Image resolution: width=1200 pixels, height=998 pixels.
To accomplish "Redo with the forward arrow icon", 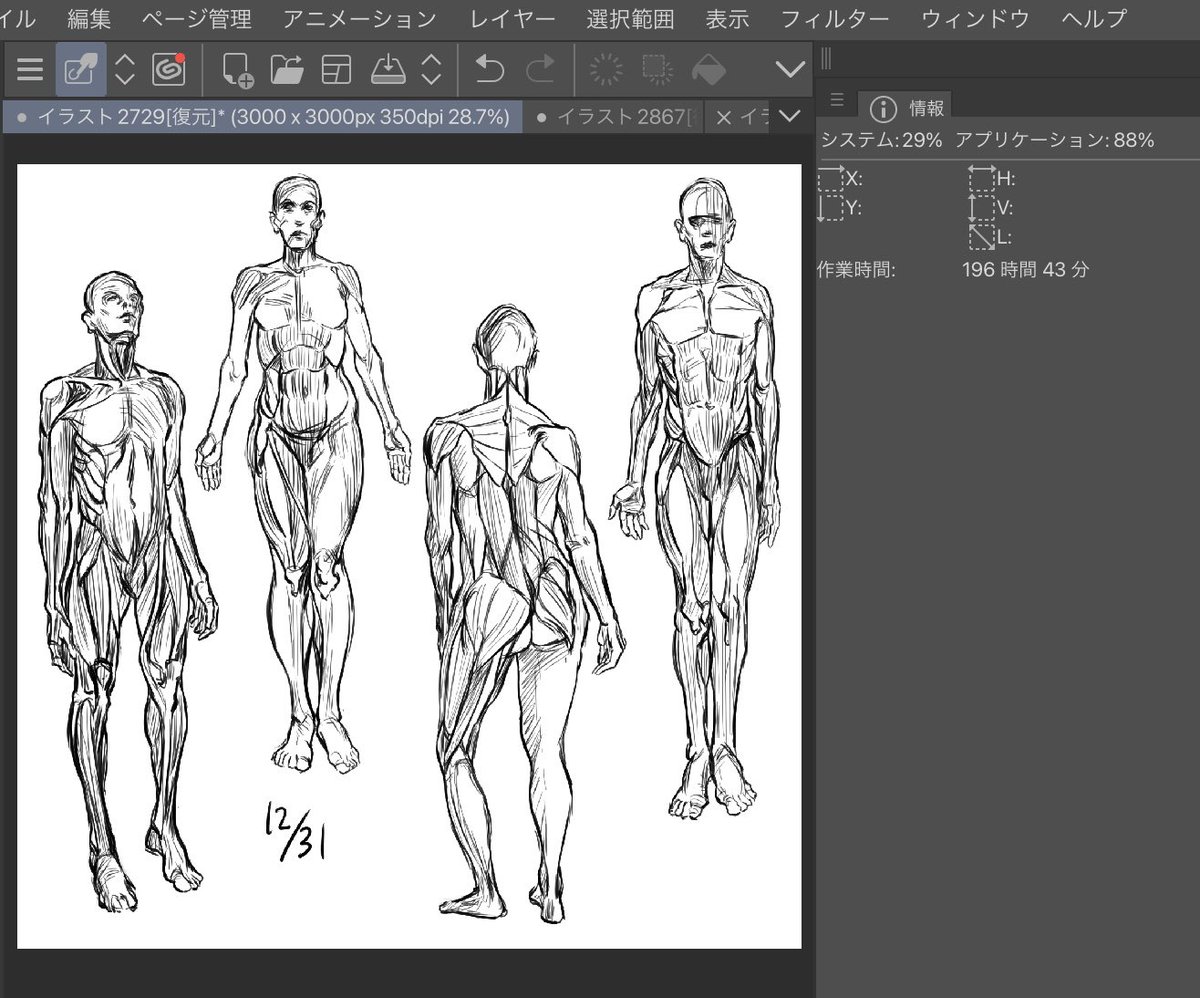I will tap(541, 70).
